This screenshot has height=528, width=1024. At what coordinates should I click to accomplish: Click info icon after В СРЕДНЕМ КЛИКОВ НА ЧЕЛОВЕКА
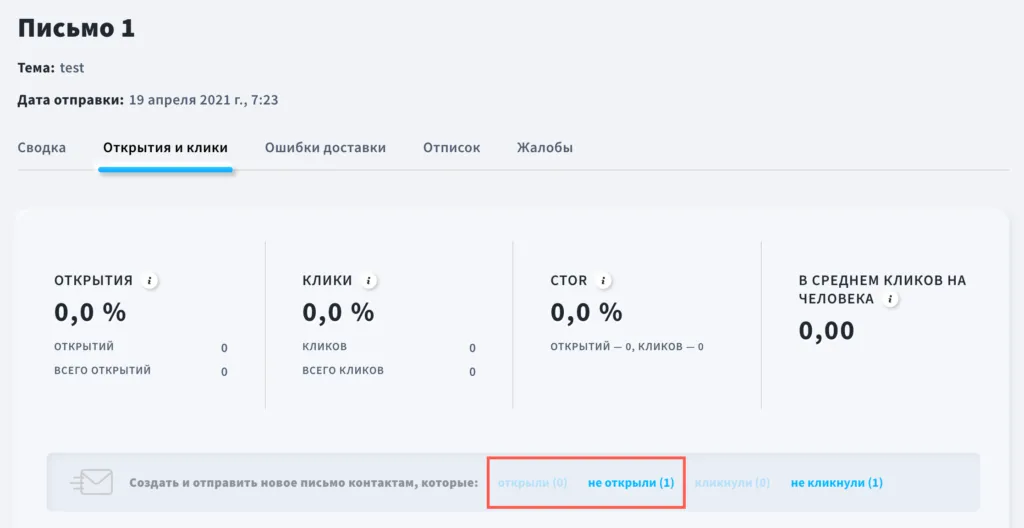pyautogui.click(x=889, y=299)
